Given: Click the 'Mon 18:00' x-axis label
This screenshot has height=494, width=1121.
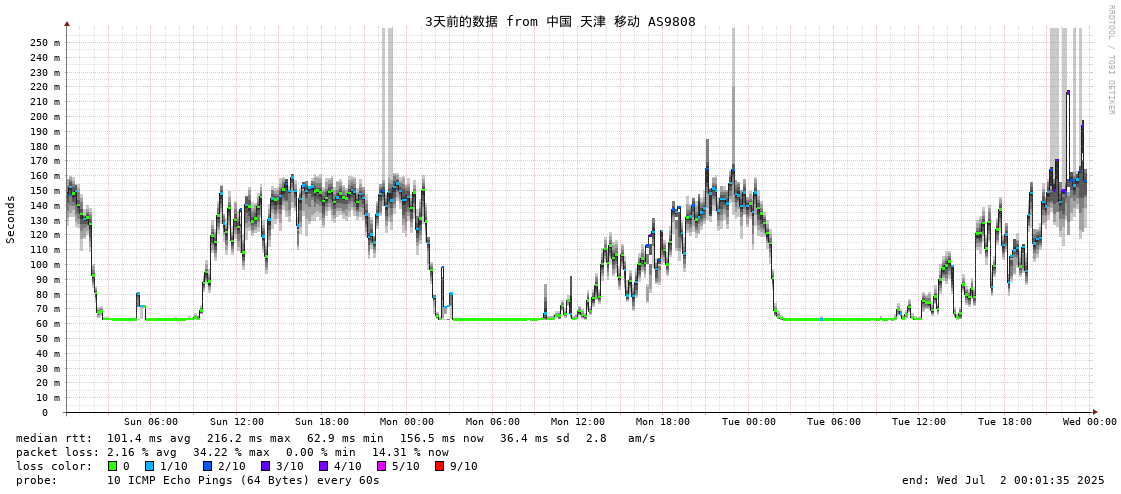Looking at the screenshot, I should point(663,422).
